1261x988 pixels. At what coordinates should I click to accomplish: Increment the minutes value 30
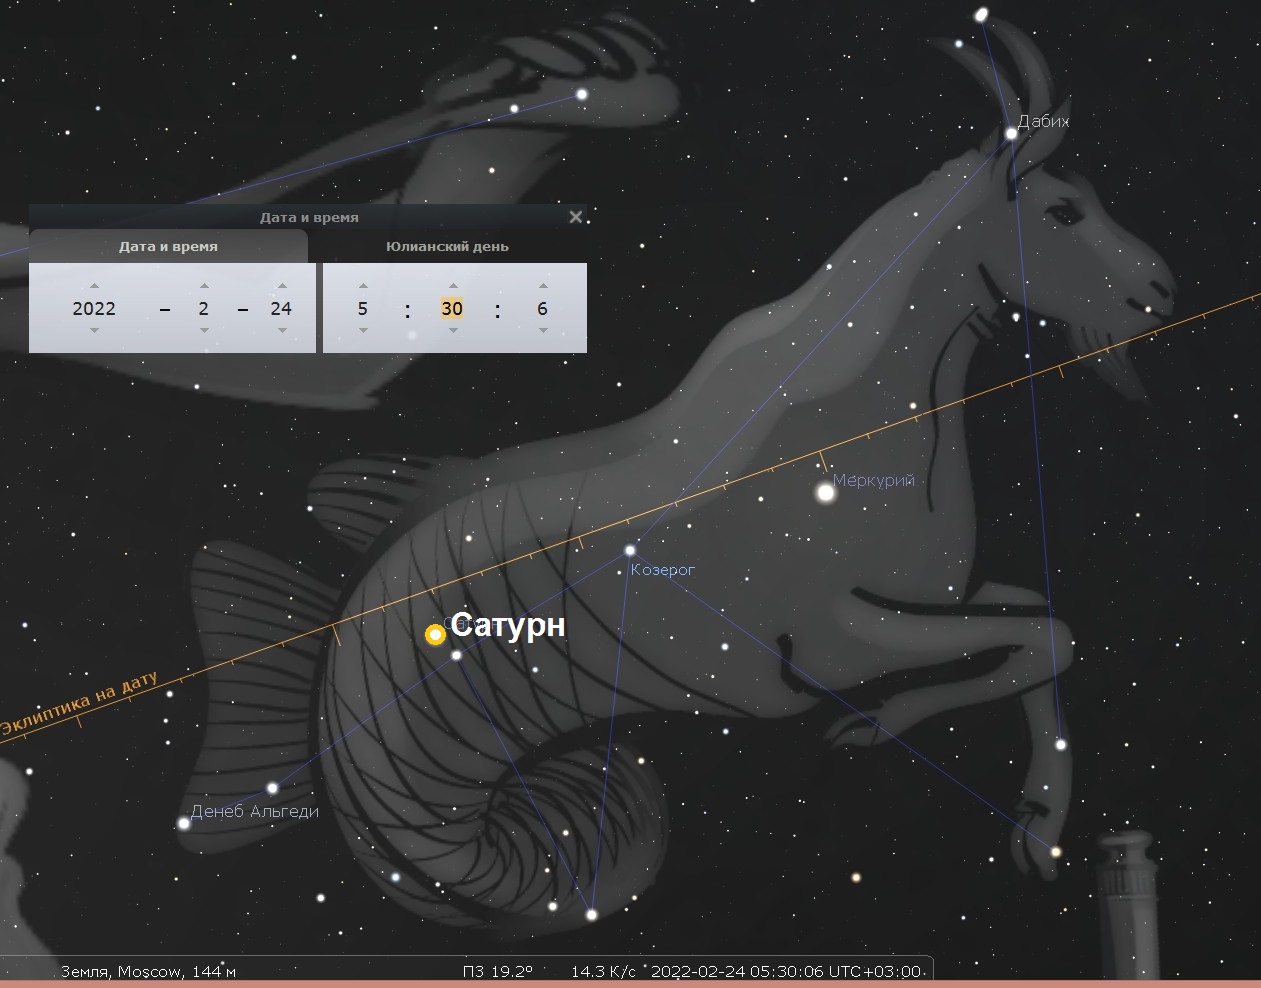[x=453, y=286]
